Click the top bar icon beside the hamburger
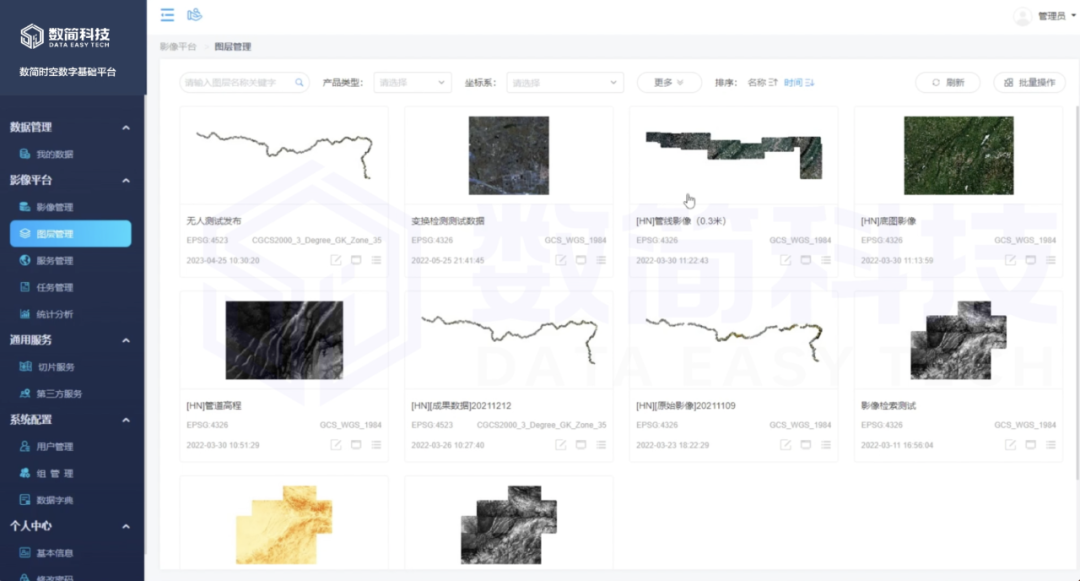 (x=194, y=14)
